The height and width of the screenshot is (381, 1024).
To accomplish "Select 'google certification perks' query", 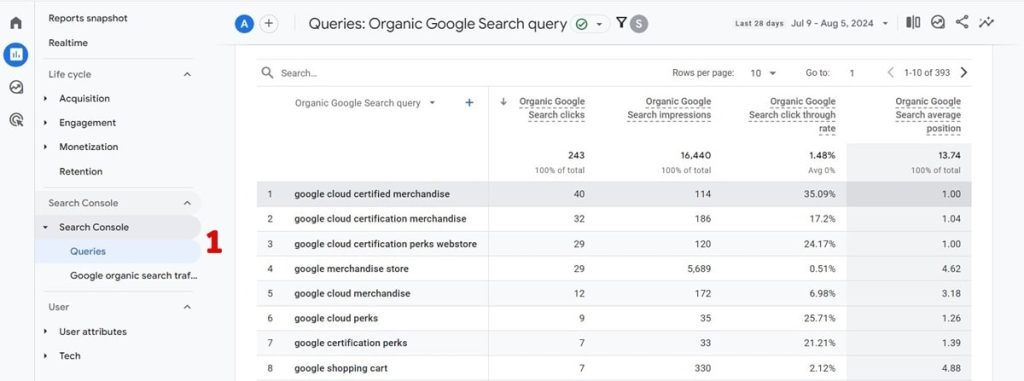I will coord(351,343).
